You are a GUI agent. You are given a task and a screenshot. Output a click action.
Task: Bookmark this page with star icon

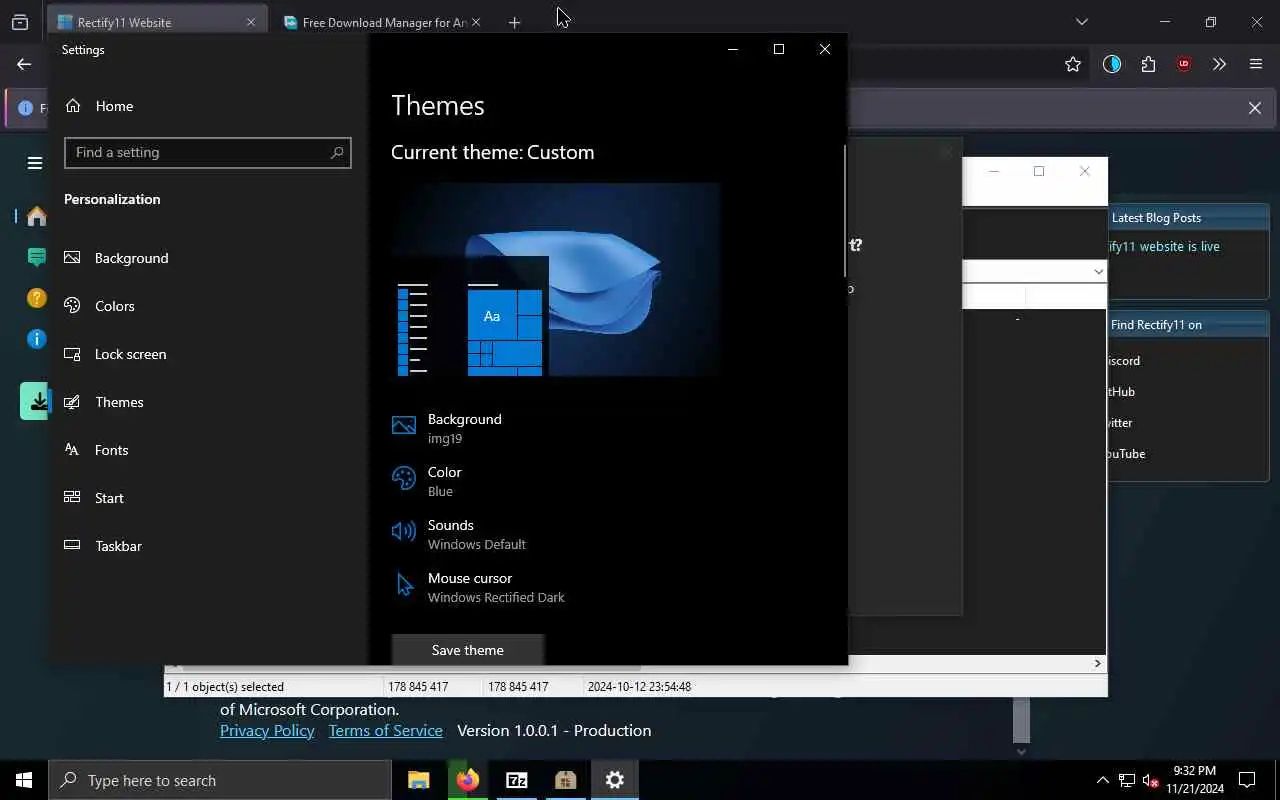click(1073, 64)
